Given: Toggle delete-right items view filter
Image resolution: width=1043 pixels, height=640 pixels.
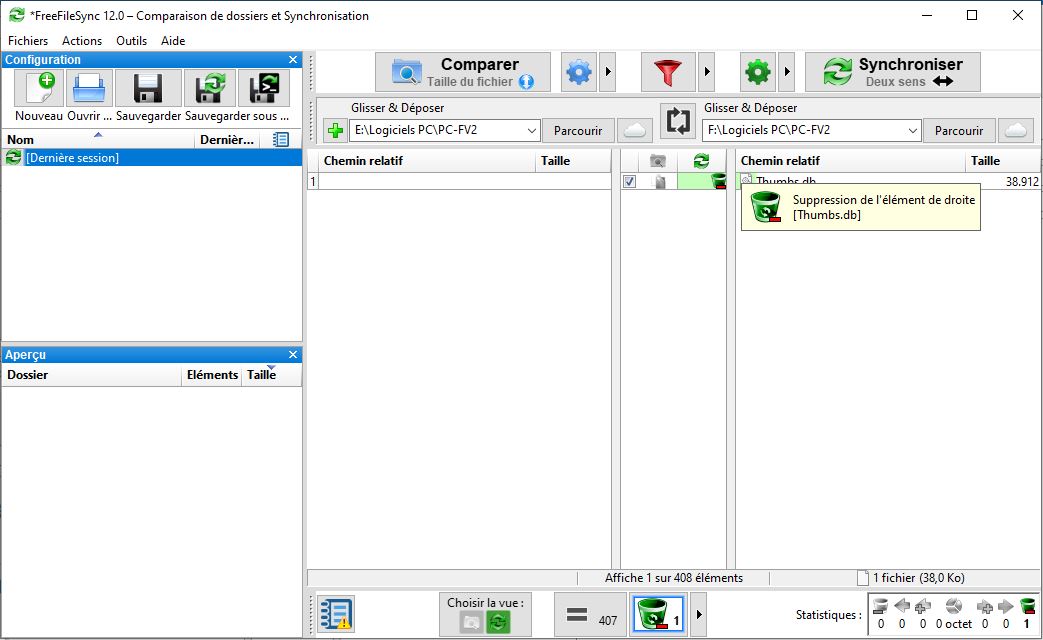Looking at the screenshot, I should tap(659, 613).
